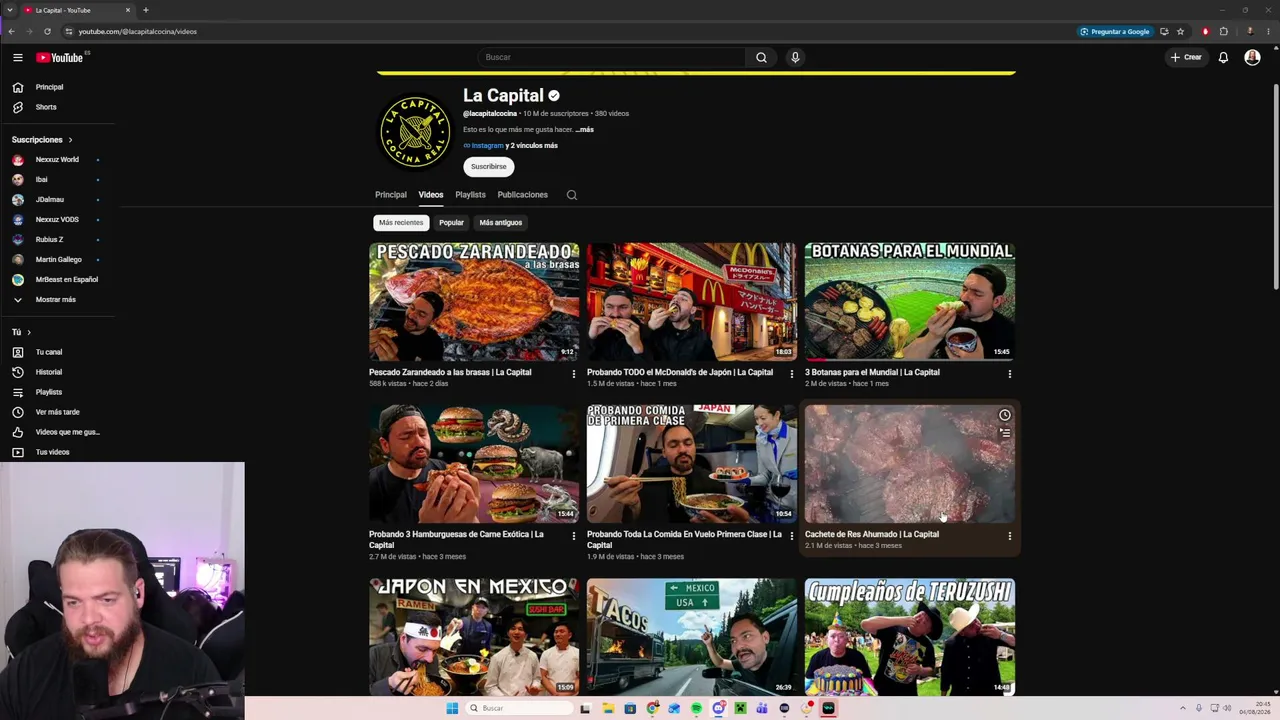Open the Japón en México thumbnail
This screenshot has height=720, width=1280.
pos(474,636)
